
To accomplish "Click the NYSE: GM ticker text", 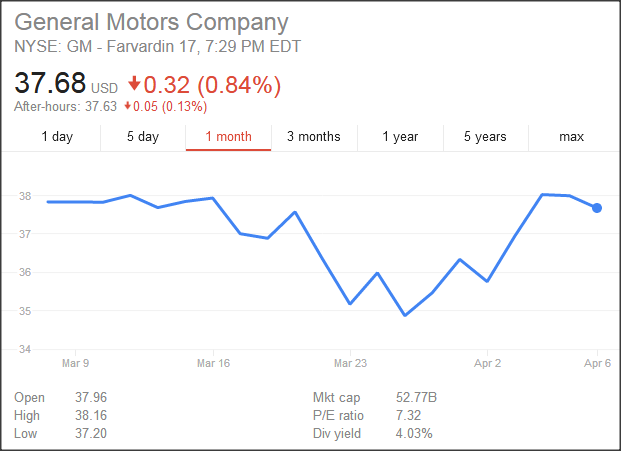I will (51, 47).
